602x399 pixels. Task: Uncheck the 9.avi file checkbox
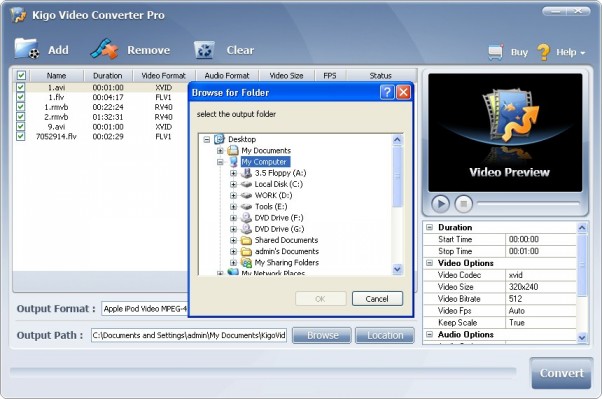click(x=20, y=126)
